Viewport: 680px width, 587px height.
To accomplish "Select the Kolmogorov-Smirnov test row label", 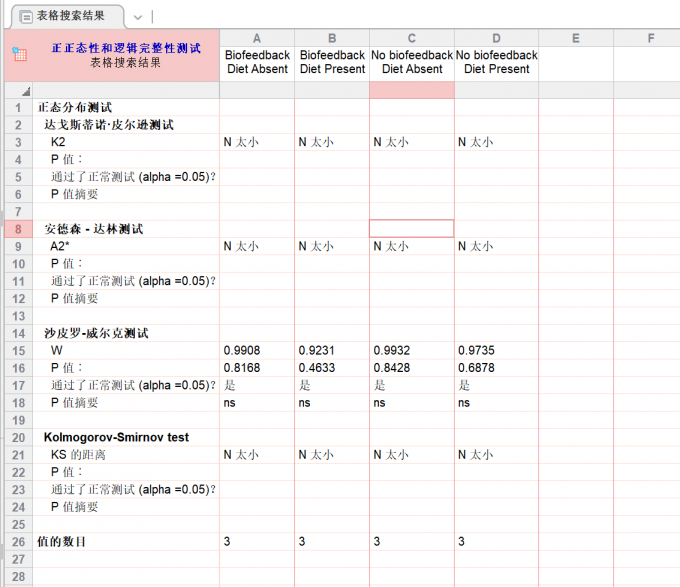I will click(116, 438).
